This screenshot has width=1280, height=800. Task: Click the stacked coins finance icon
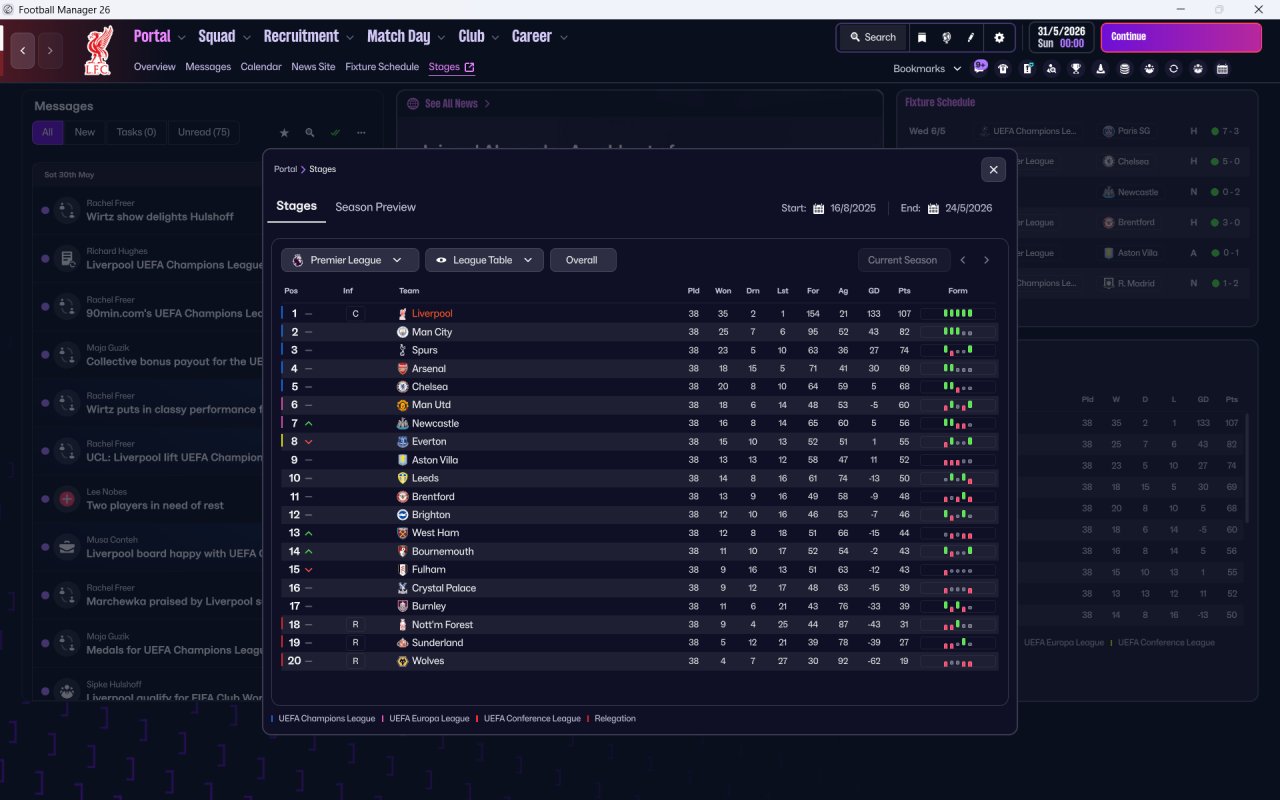click(x=1125, y=69)
